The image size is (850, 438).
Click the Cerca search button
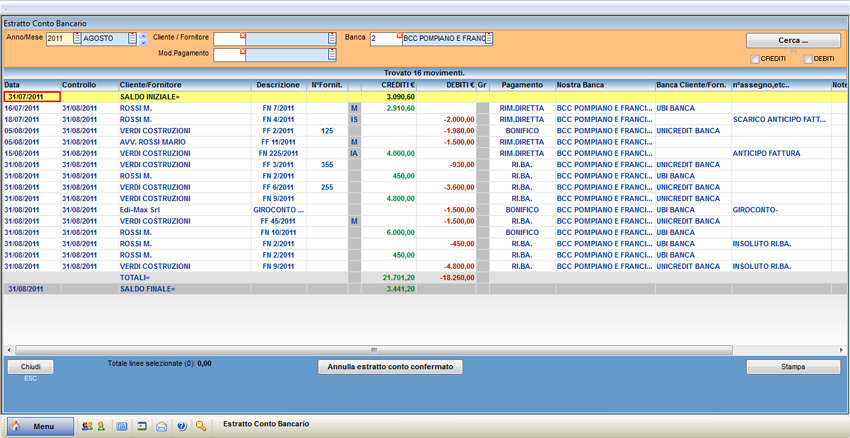click(792, 41)
